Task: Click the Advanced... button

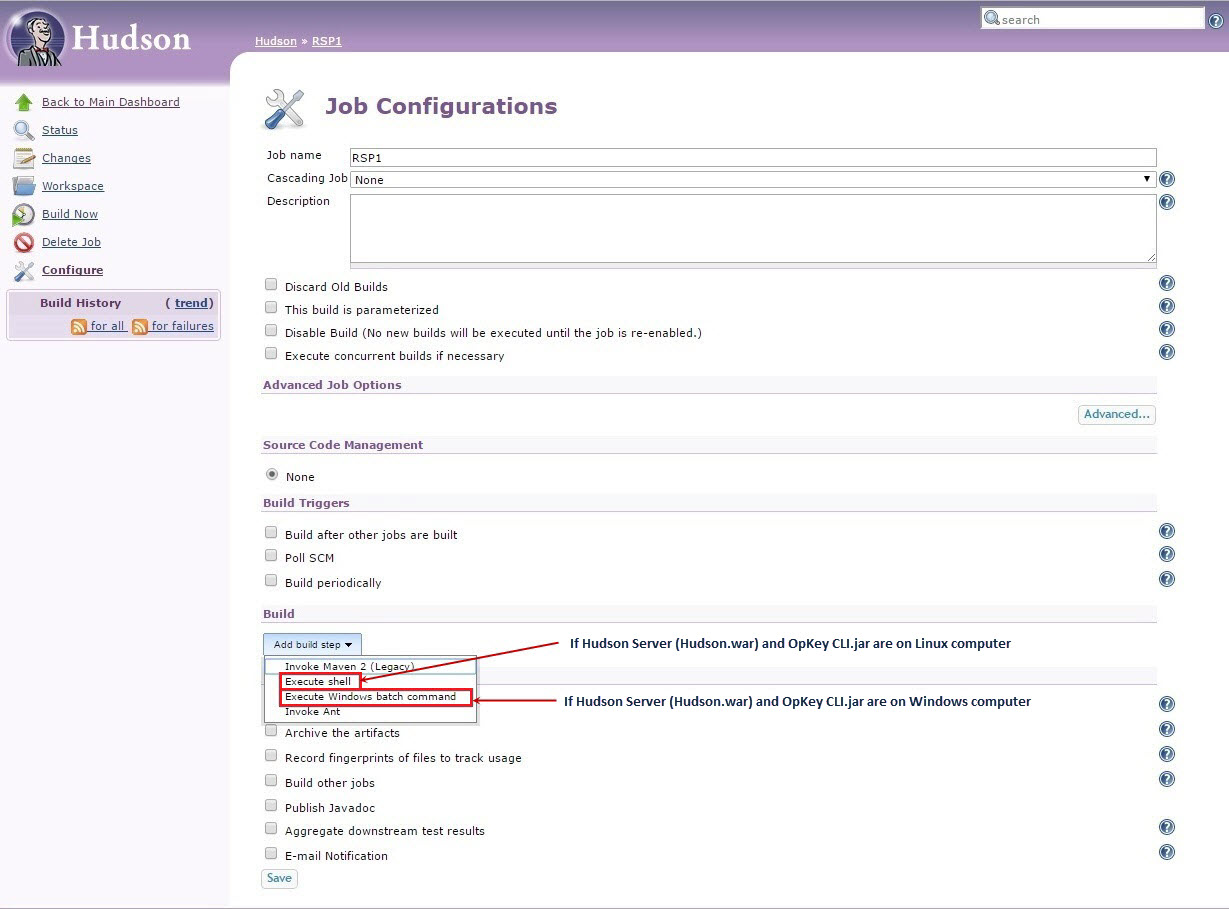Action: pyautogui.click(x=1117, y=414)
